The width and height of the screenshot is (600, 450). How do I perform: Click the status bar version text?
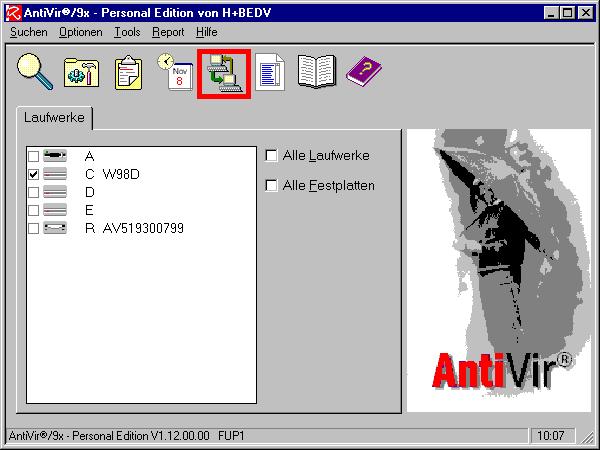click(126, 436)
